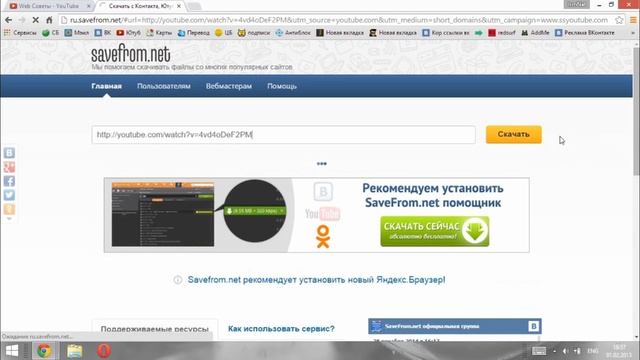The image size is (640, 360).
Task: Show hidden tray icons arrow
Action: click(554, 351)
